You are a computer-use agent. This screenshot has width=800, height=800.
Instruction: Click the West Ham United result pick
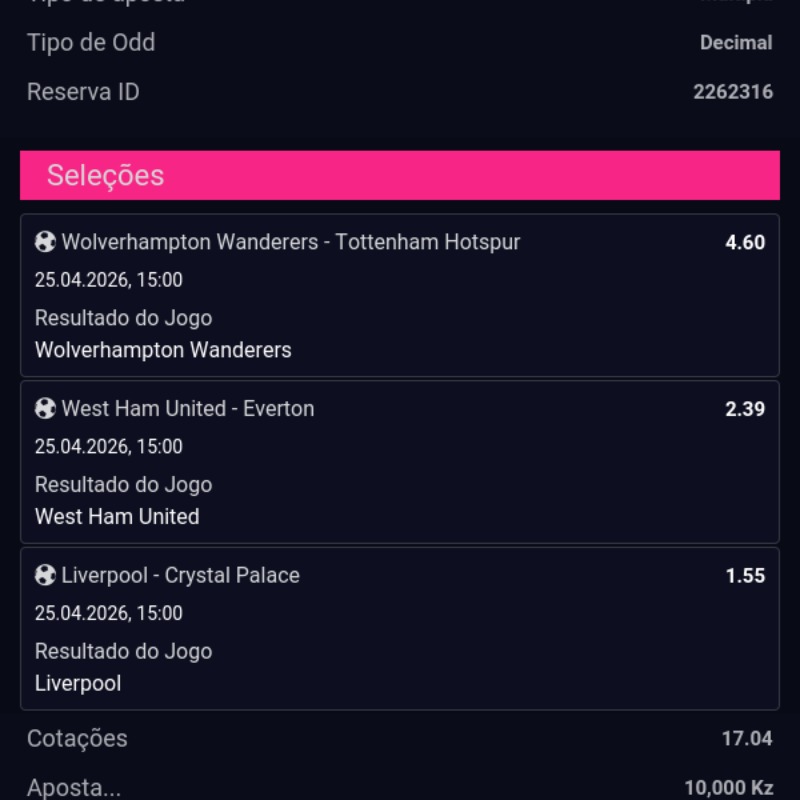point(117,517)
